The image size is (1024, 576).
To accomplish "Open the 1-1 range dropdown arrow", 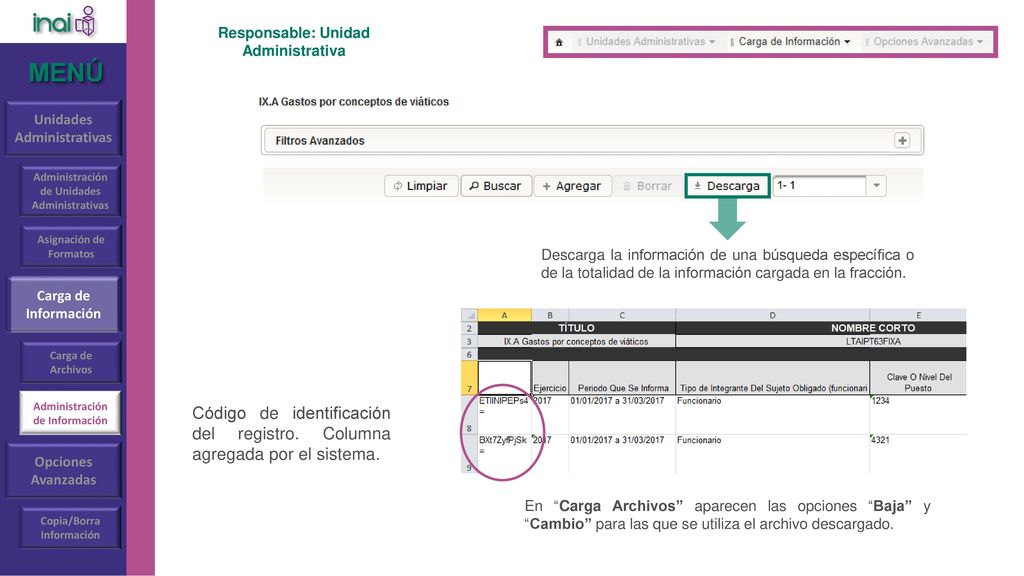I will click(x=876, y=185).
